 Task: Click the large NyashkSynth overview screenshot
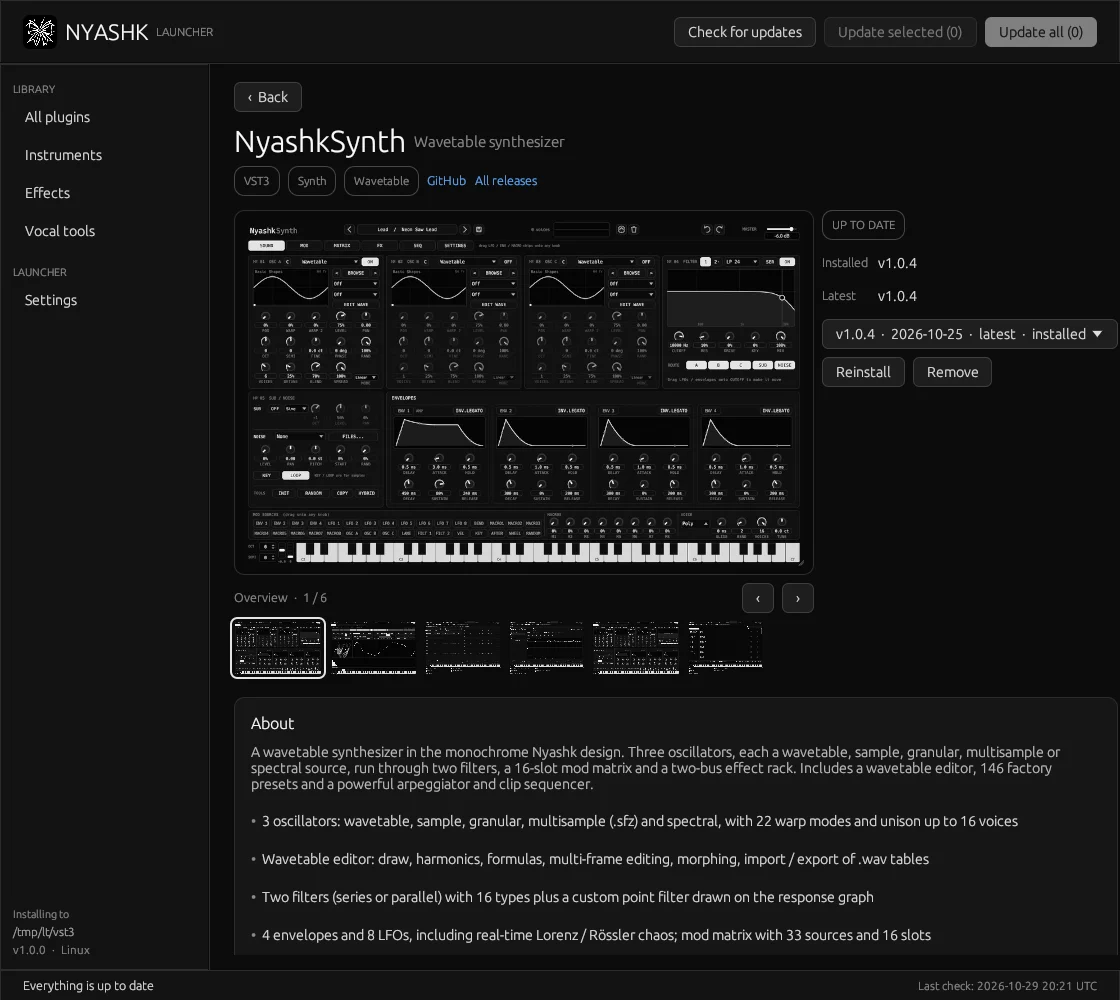pyautogui.click(x=524, y=392)
